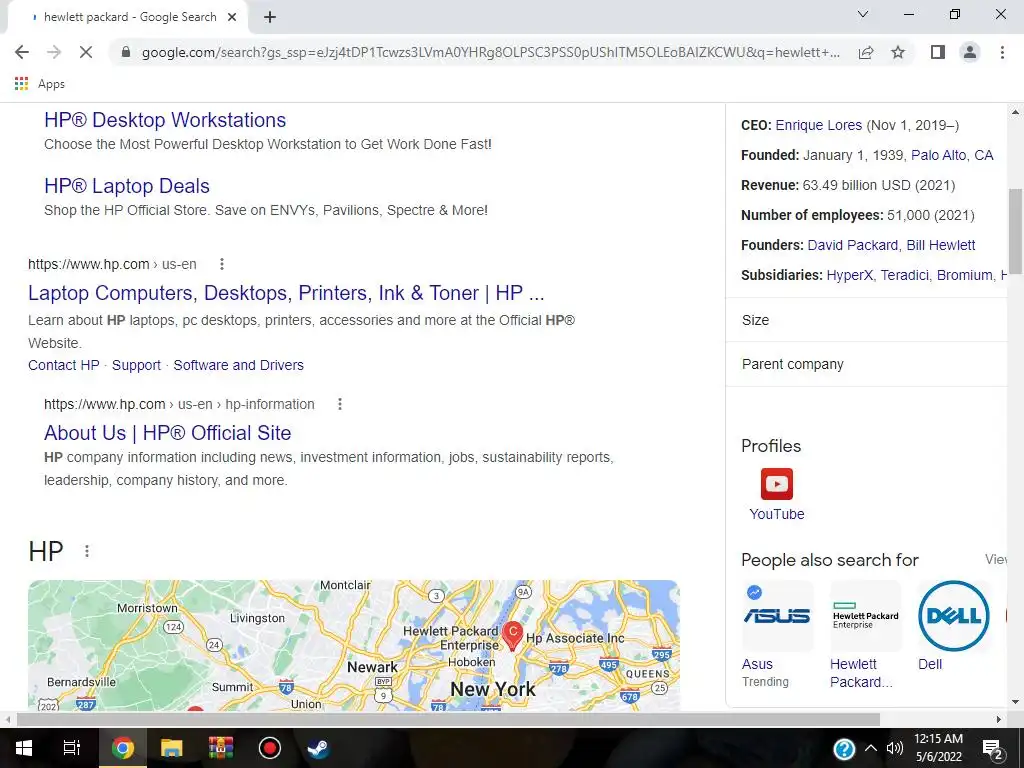Click the Bill Hewlett founder link
1024x768 pixels.
click(x=940, y=246)
